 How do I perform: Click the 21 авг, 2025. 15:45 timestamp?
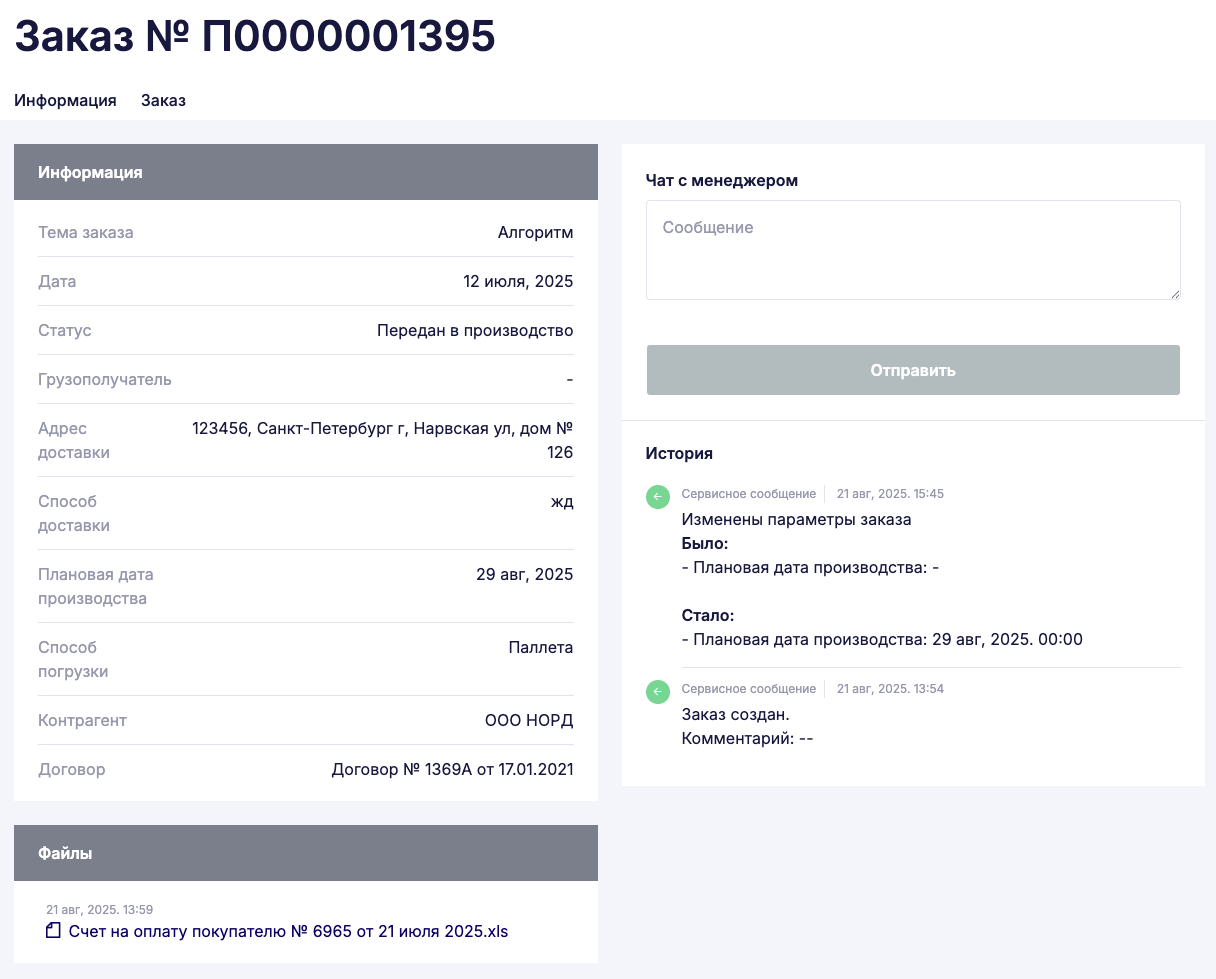coord(890,494)
